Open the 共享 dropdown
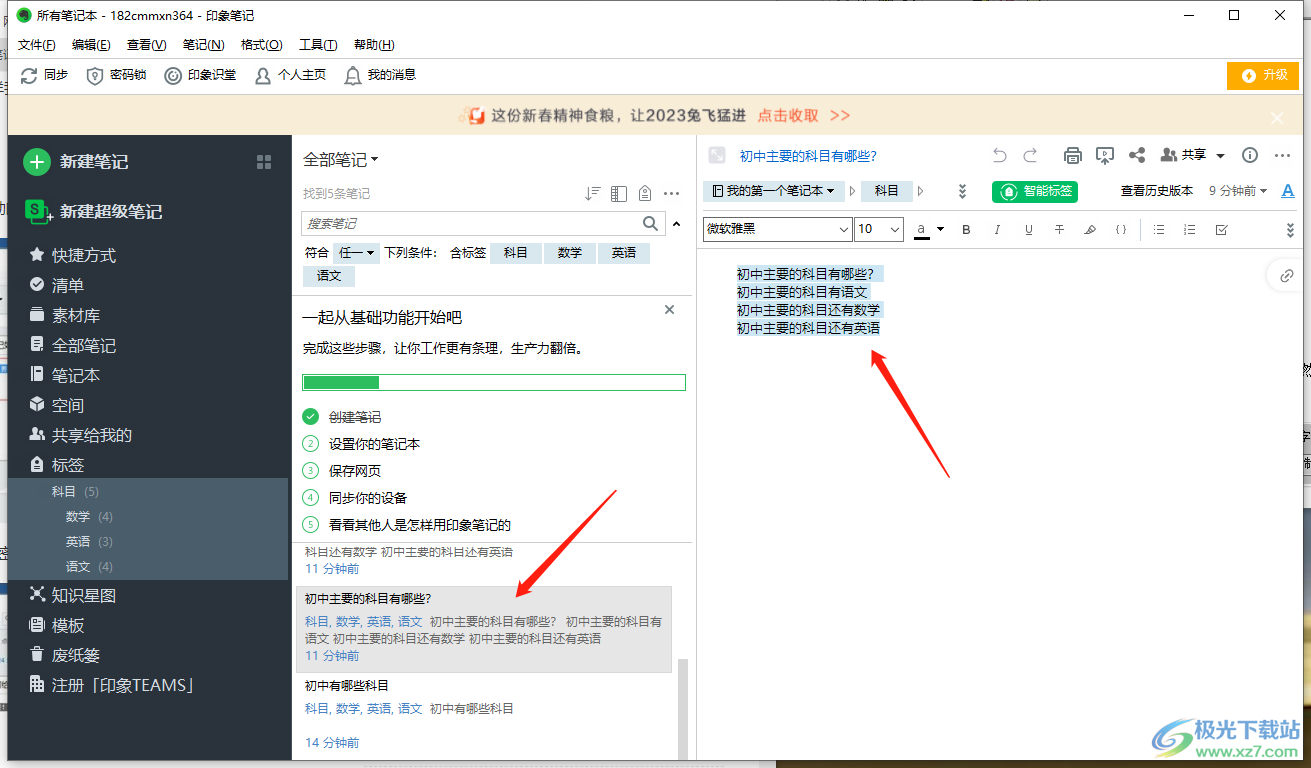This screenshot has height=768, width=1311. (x=1193, y=155)
